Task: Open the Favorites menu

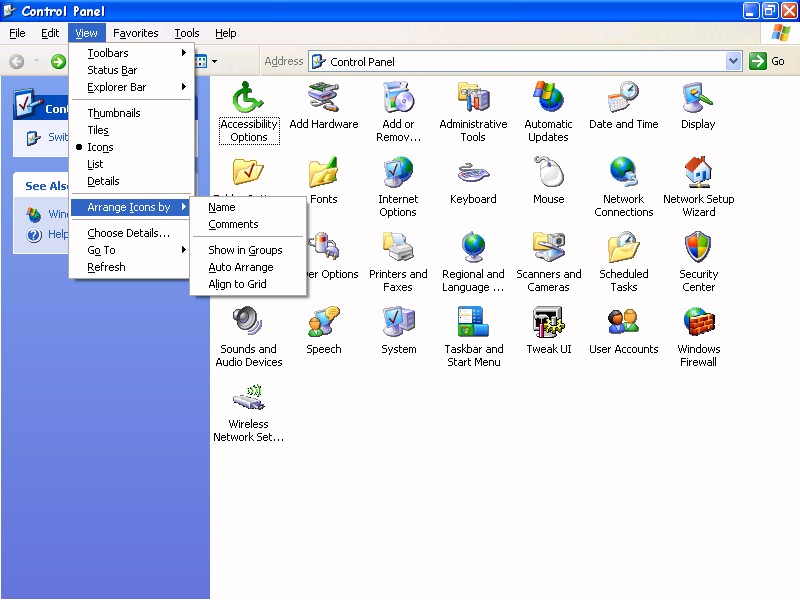Action: [136, 33]
